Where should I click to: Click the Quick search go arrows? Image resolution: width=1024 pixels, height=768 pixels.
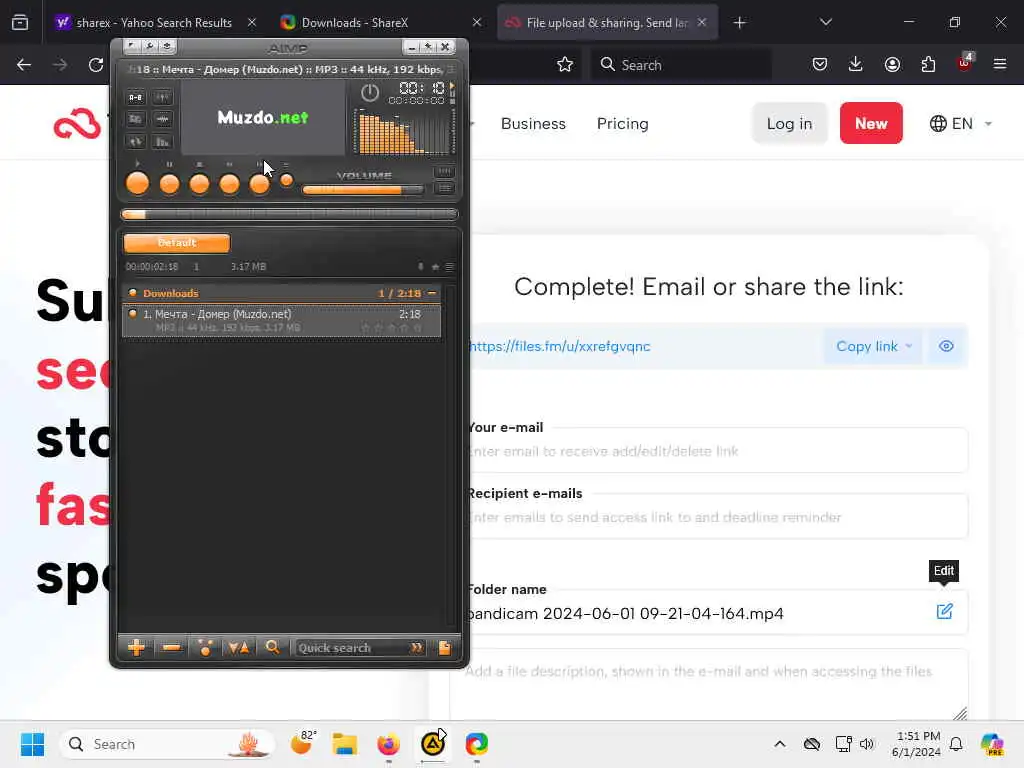416,648
